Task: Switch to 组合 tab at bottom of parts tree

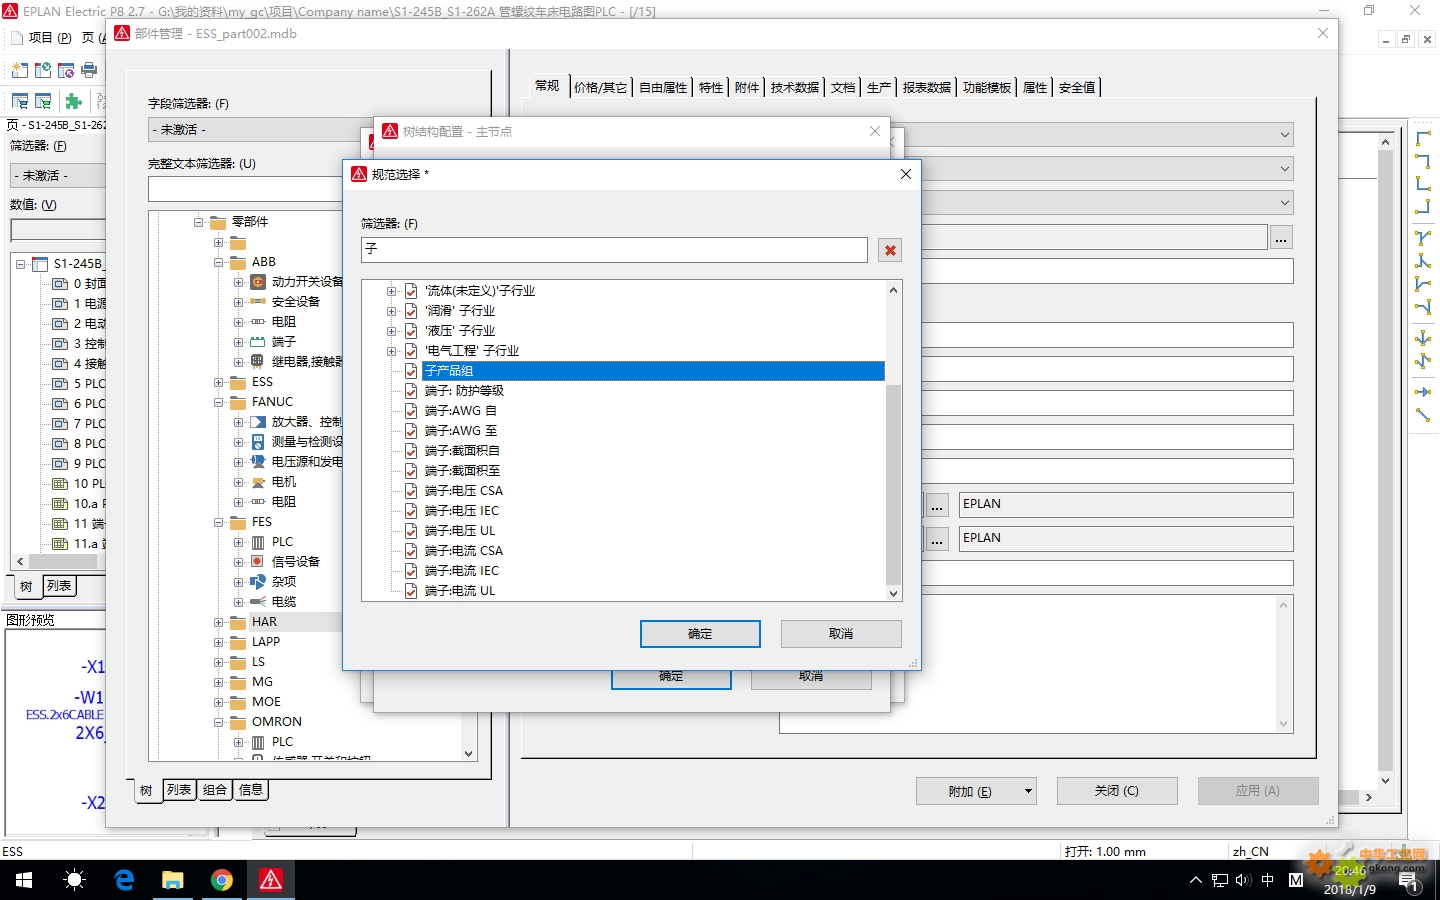Action: coord(215,790)
